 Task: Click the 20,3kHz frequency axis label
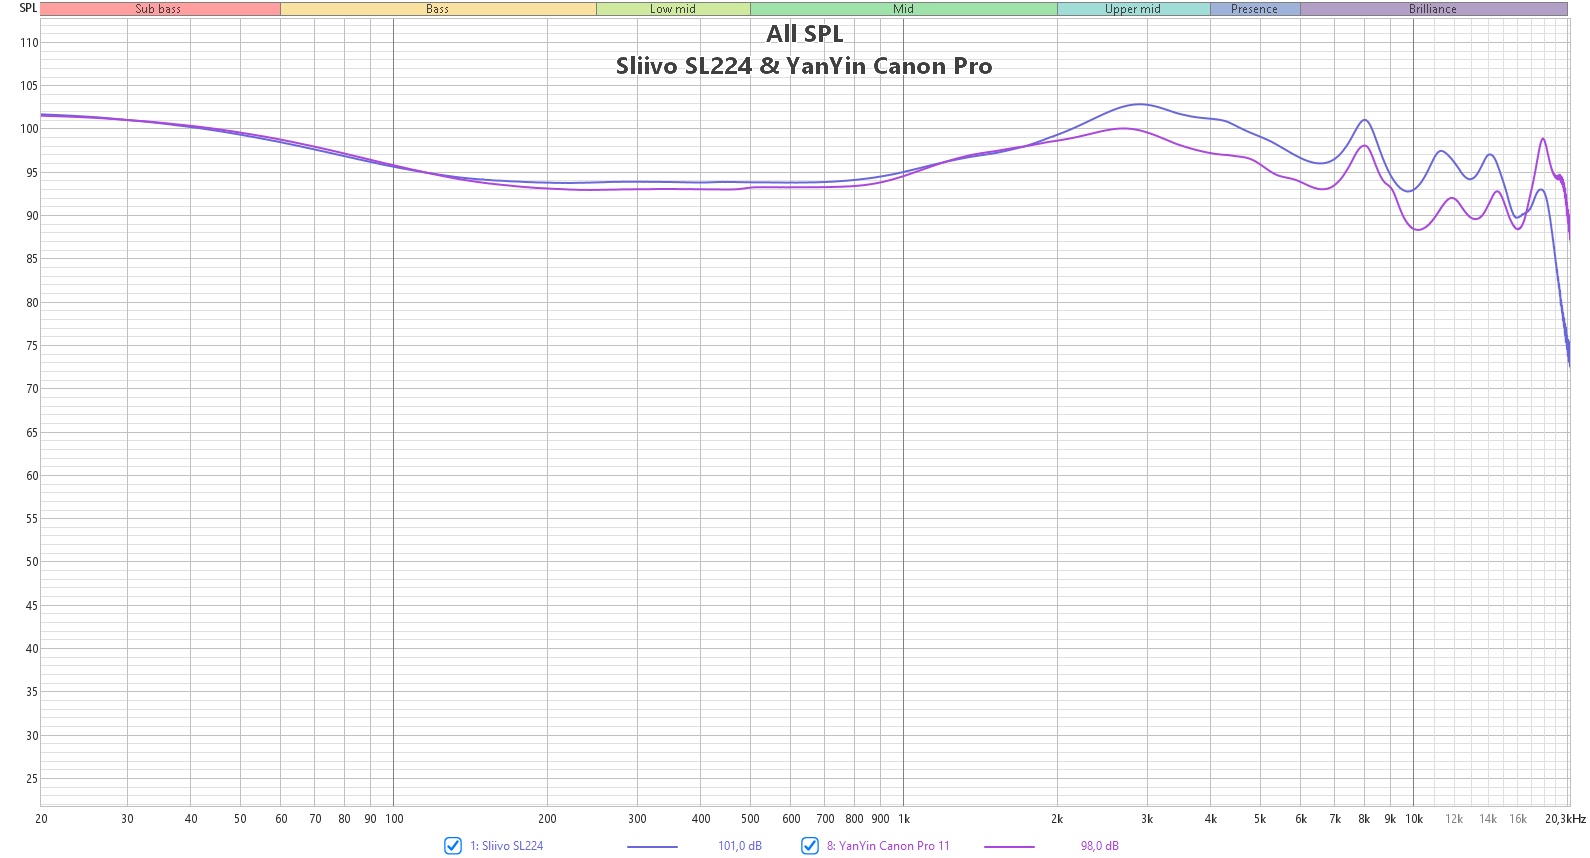tap(1565, 819)
